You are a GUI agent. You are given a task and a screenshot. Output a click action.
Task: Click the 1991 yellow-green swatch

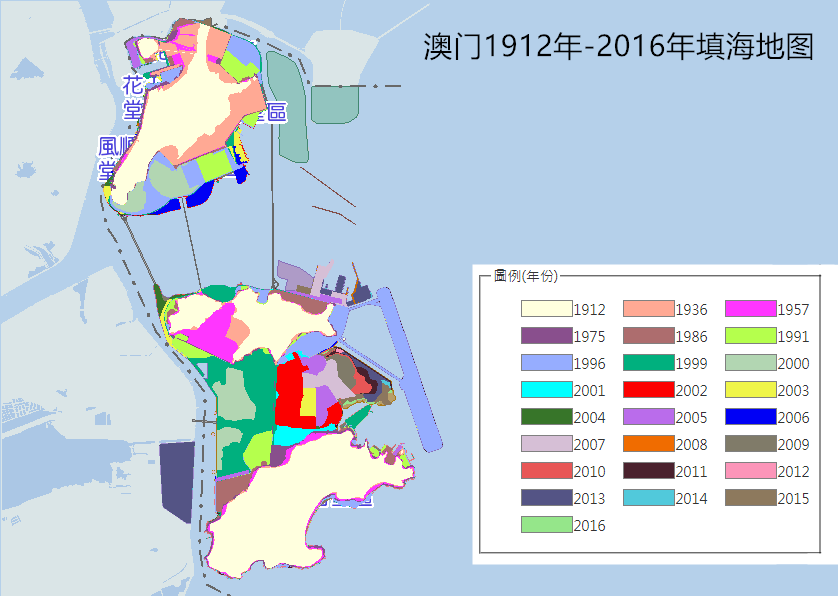(750, 337)
